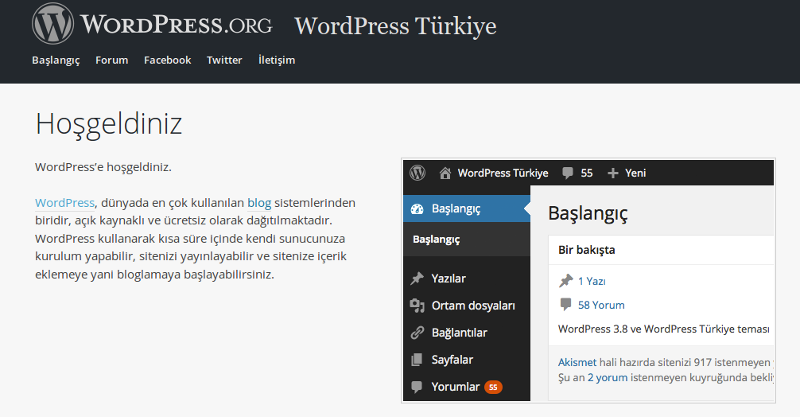Open the 2 yorum spam queue link
The height and width of the screenshot is (417, 800).
click(607, 378)
